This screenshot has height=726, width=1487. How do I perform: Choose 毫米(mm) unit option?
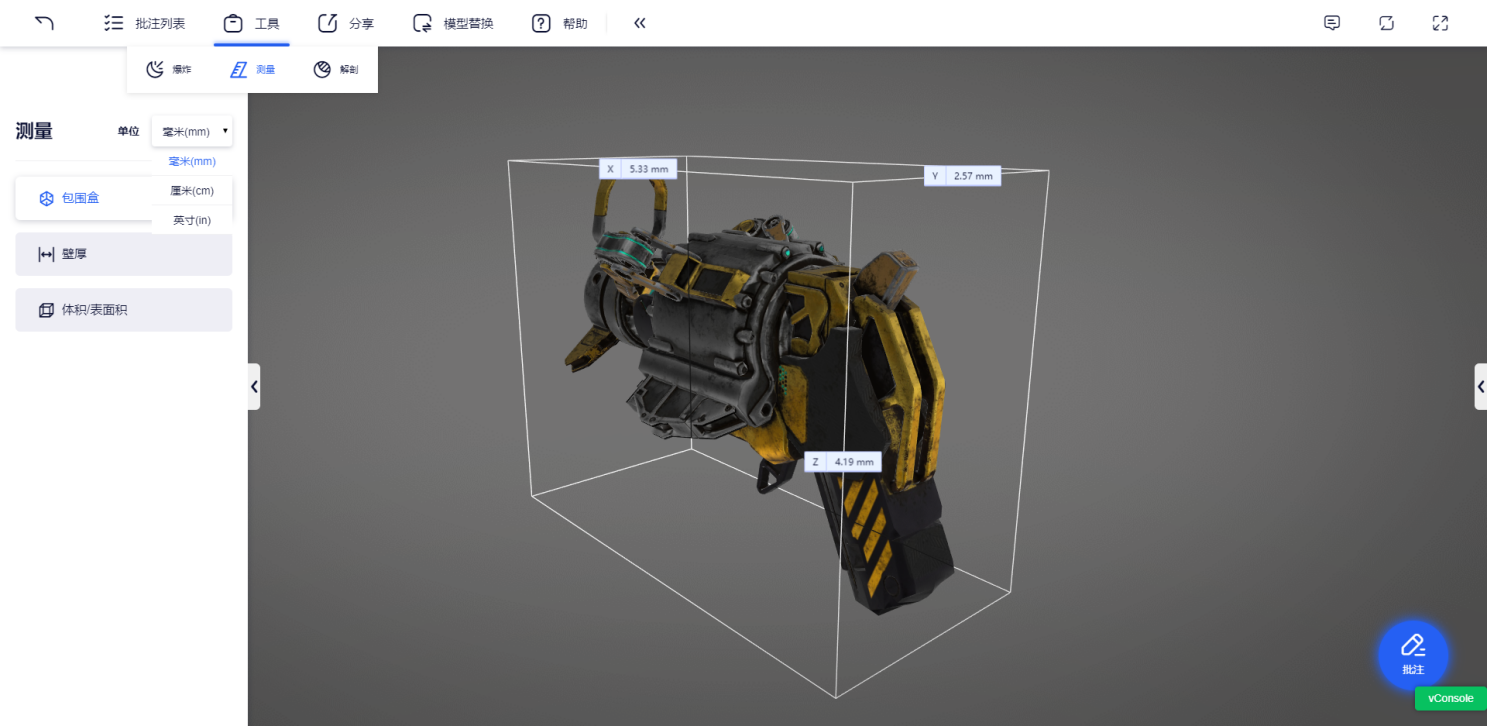pos(192,161)
